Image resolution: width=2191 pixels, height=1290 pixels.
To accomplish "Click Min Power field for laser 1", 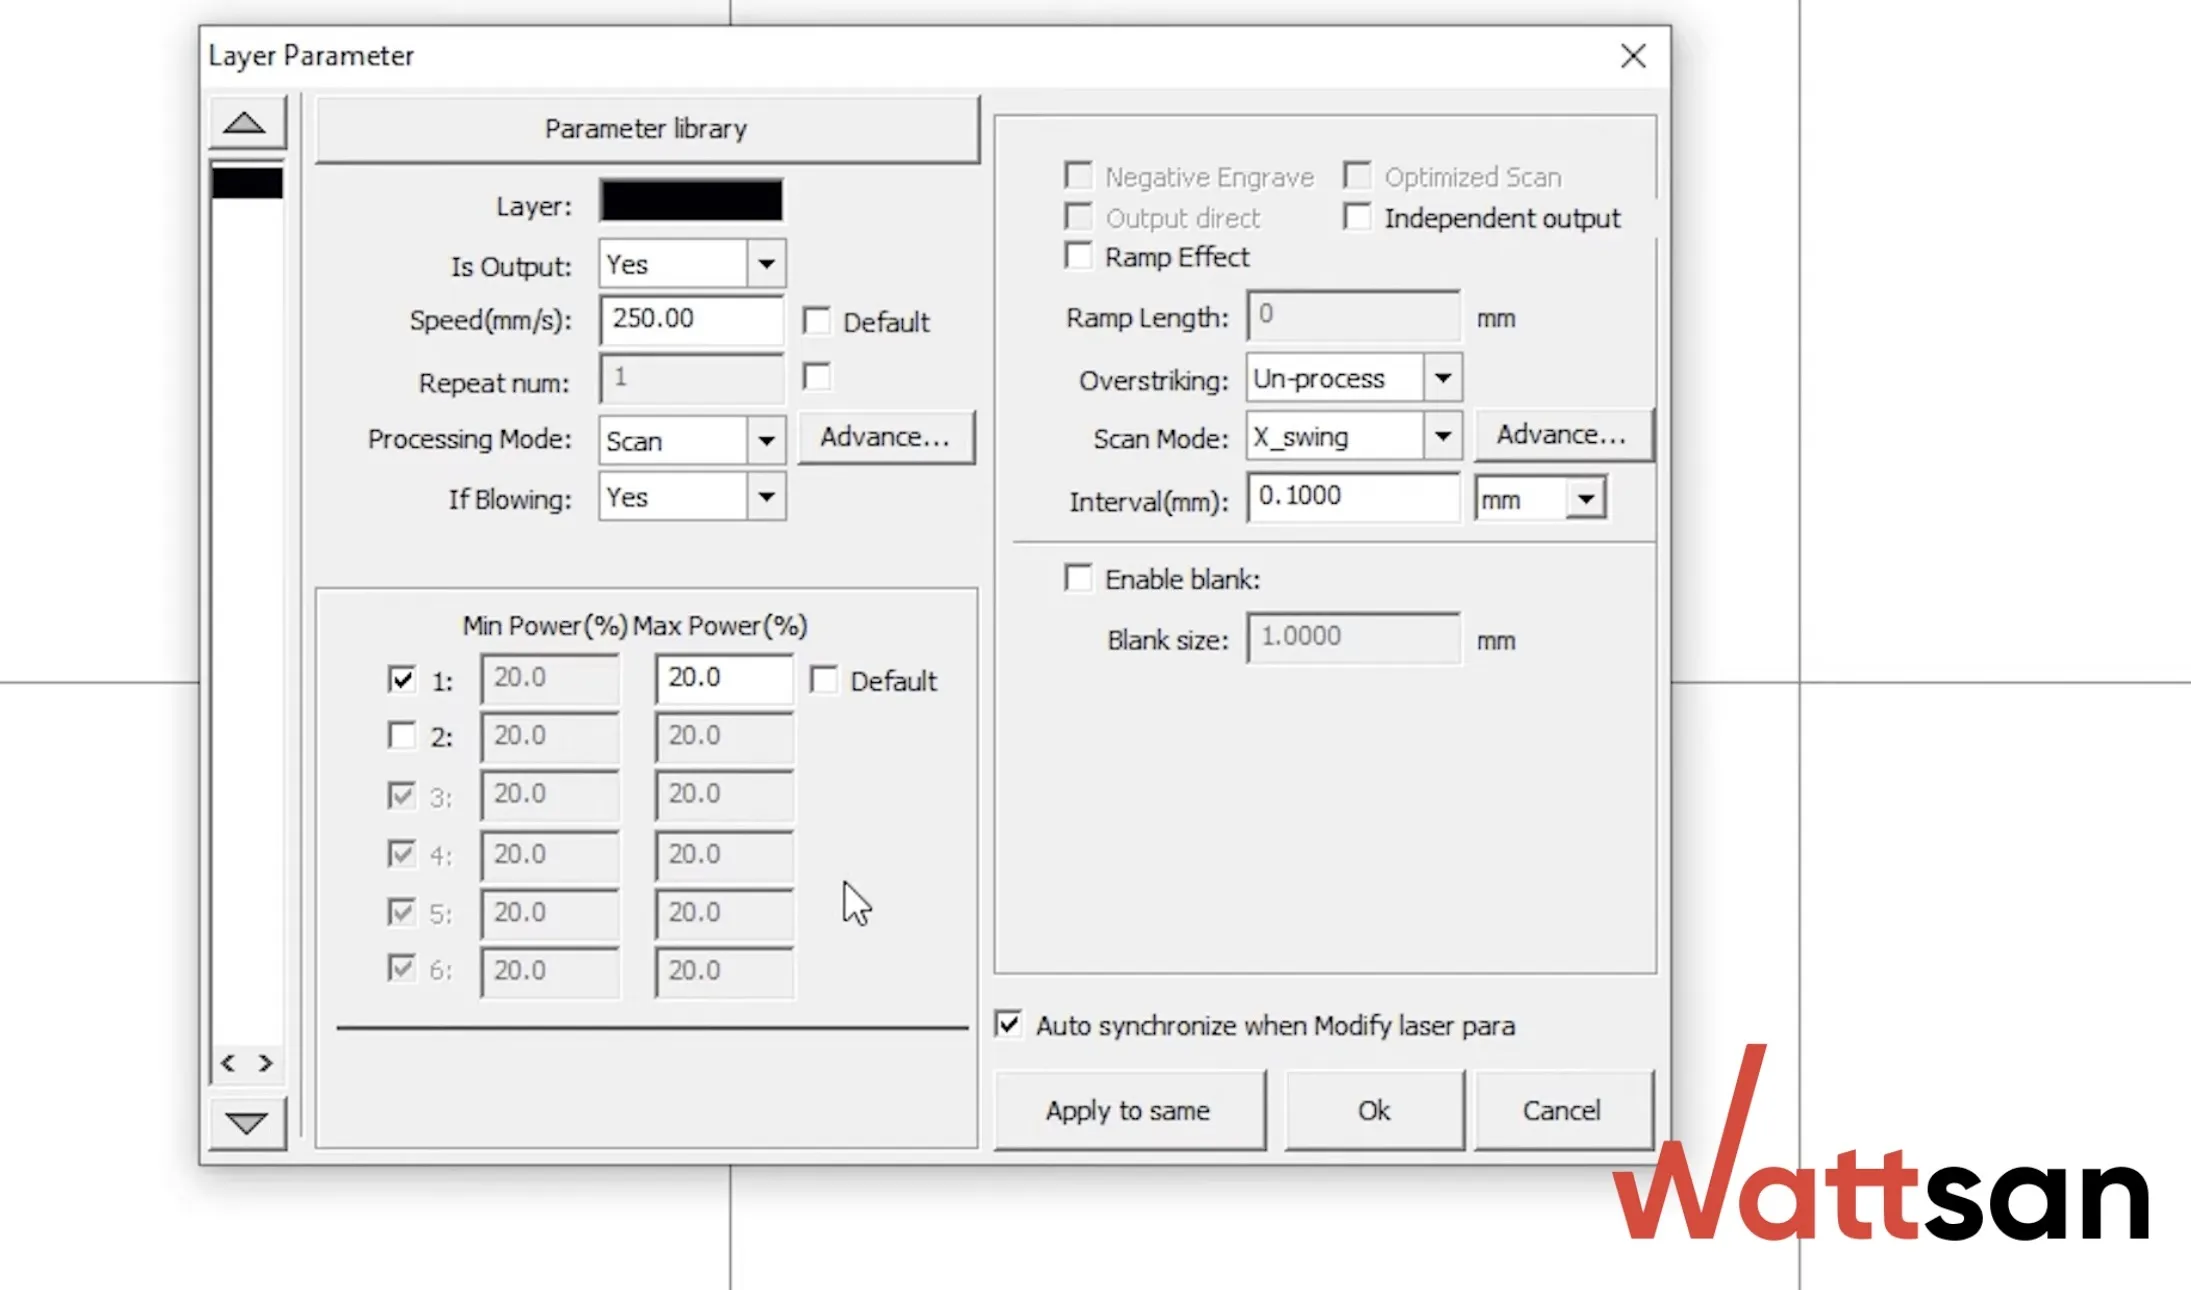I will coord(549,678).
